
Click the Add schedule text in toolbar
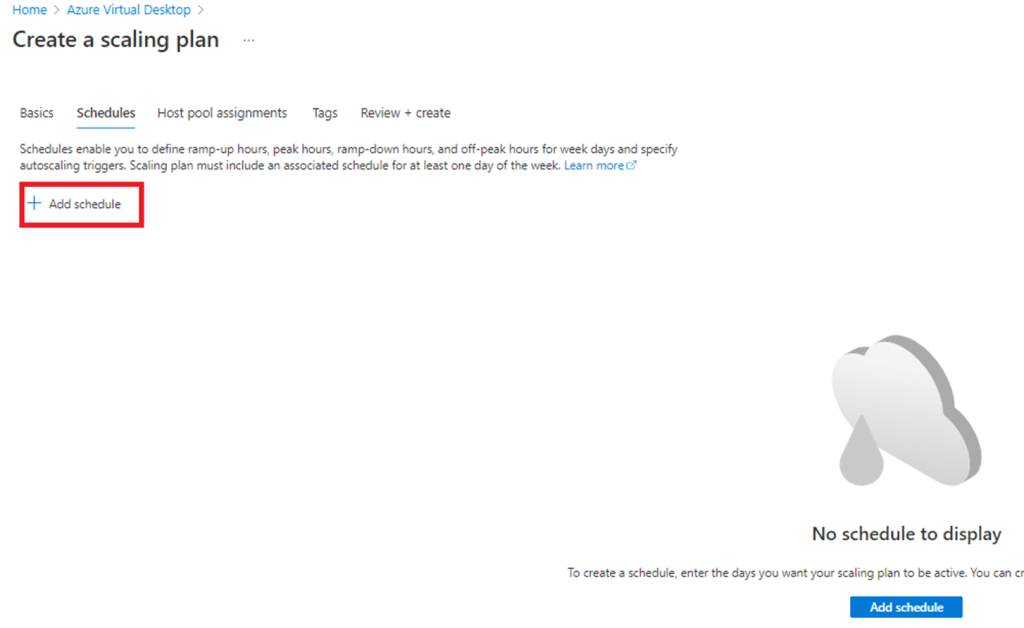[85, 204]
